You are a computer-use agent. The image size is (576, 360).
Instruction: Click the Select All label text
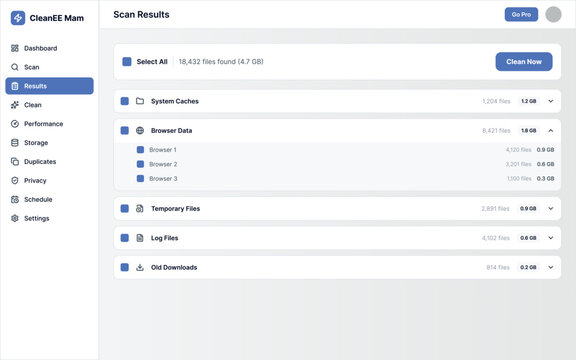pos(152,62)
